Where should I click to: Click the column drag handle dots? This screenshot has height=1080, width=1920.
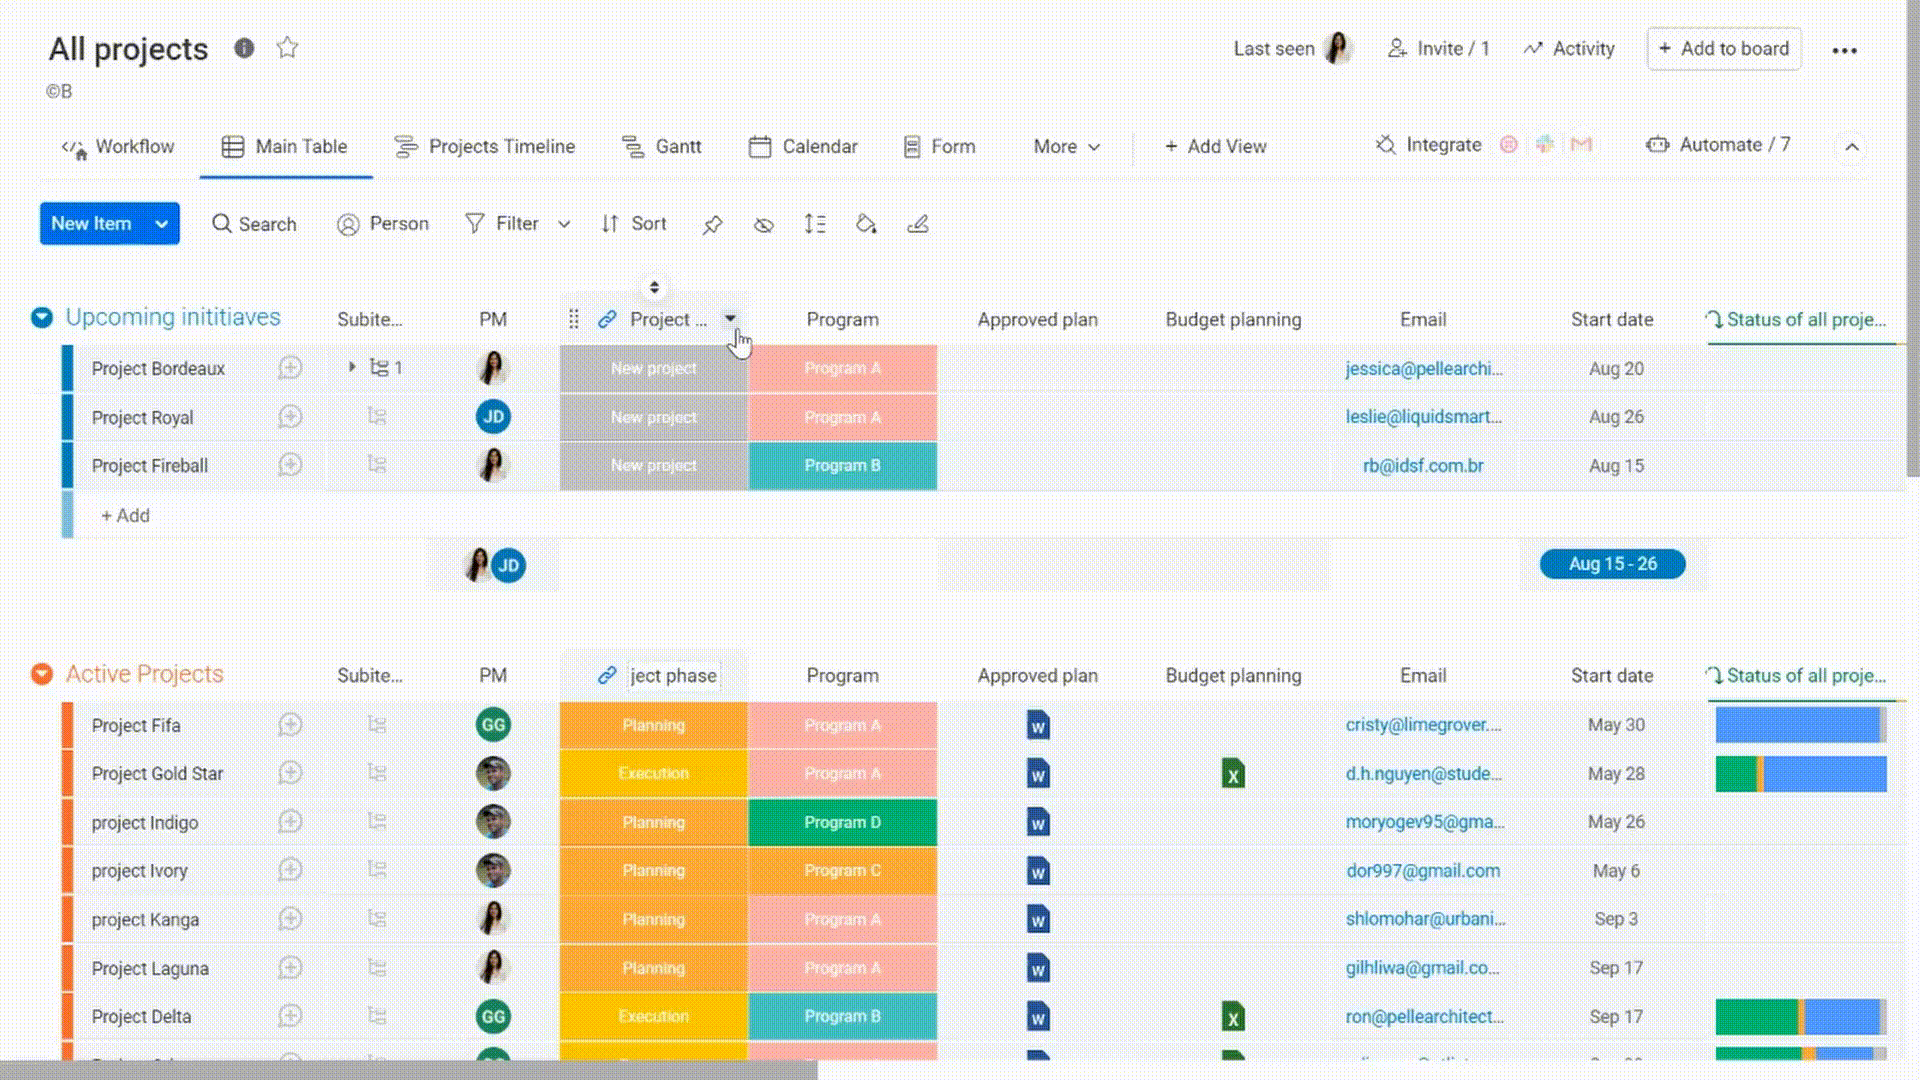(573, 319)
